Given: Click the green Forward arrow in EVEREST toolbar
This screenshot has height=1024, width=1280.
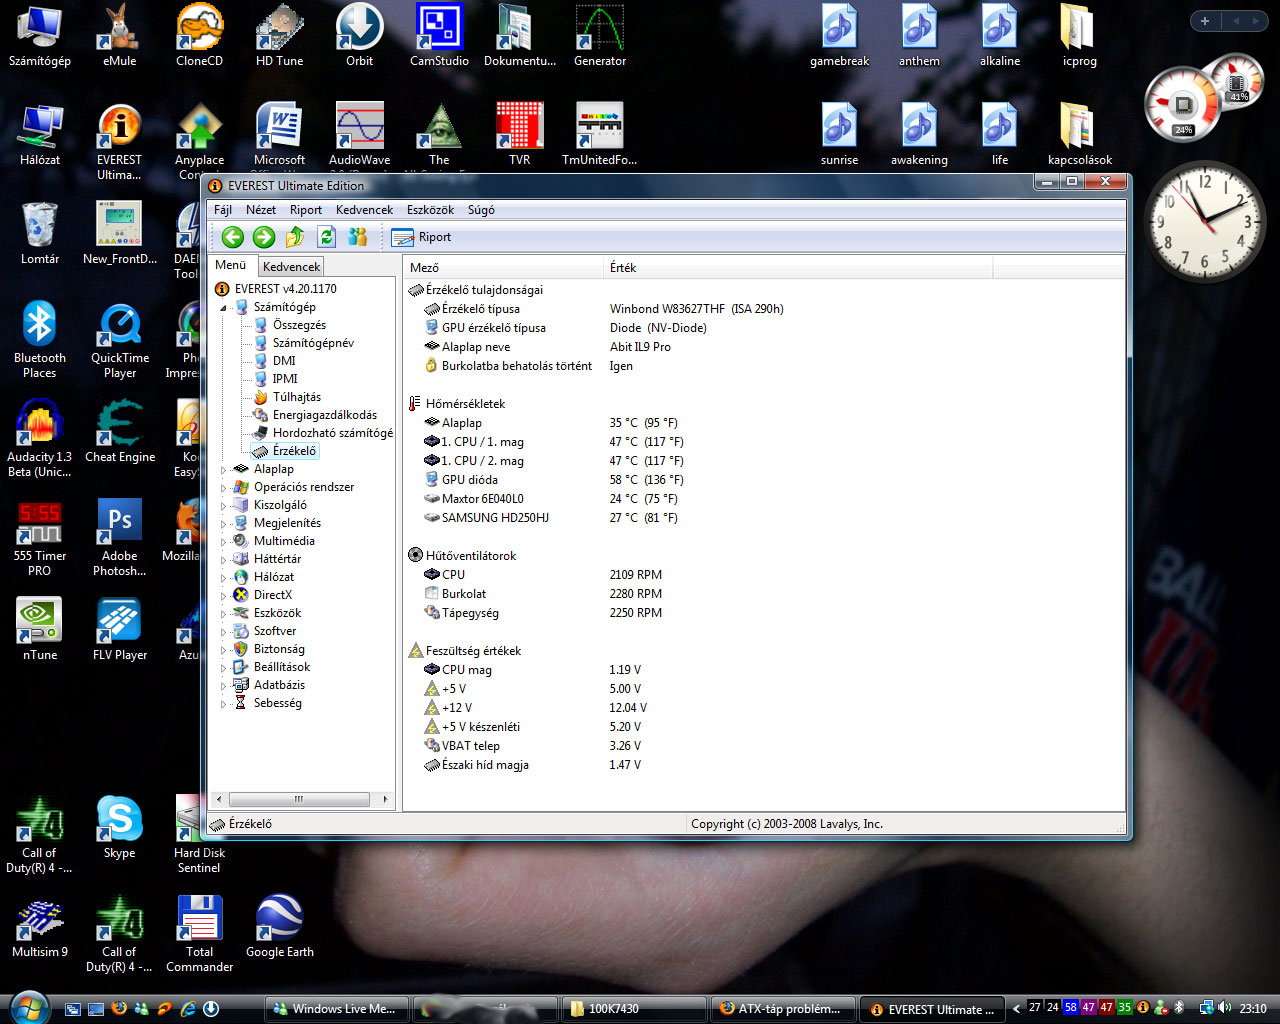Looking at the screenshot, I should pos(264,237).
